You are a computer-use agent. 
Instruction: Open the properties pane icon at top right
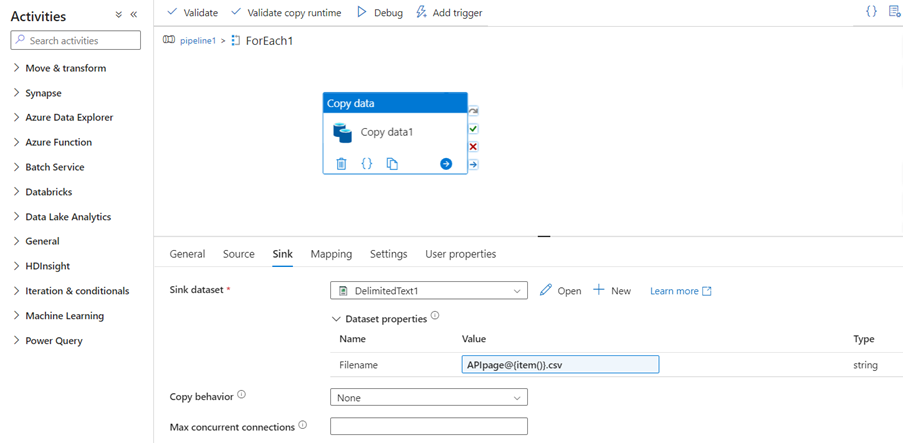click(x=894, y=12)
